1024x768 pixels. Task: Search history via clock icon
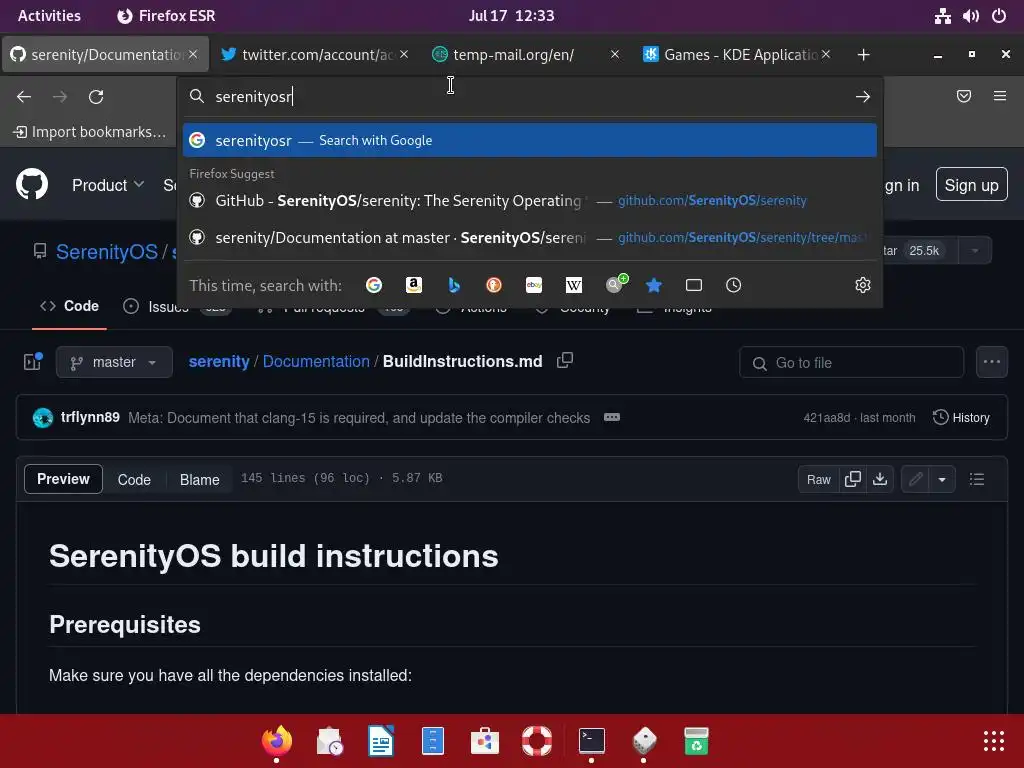[x=733, y=285]
